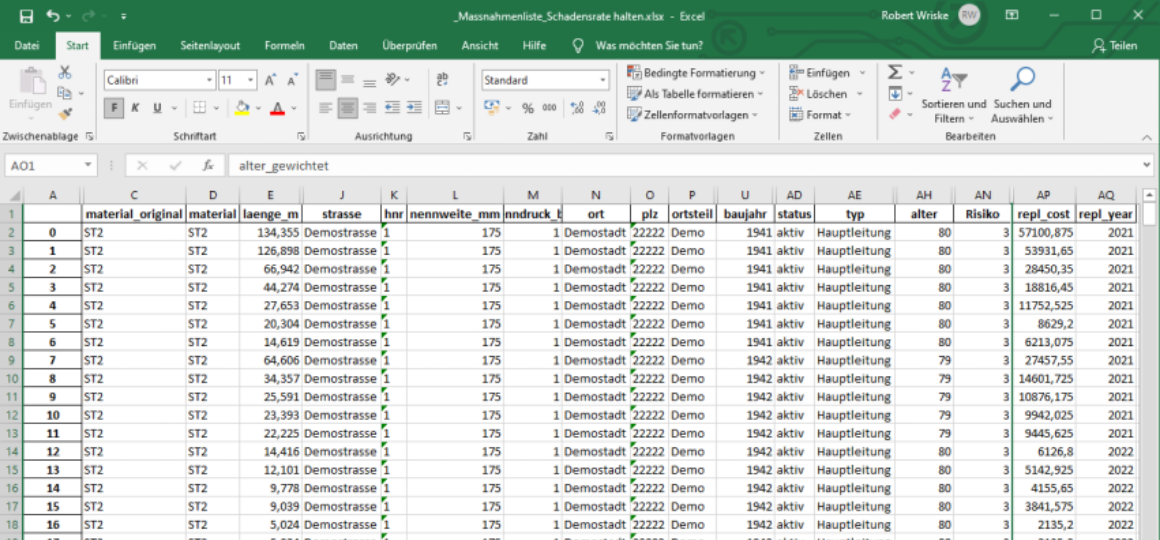Click the Teilen share button
The width and height of the screenshot is (1160, 540).
(1115, 46)
